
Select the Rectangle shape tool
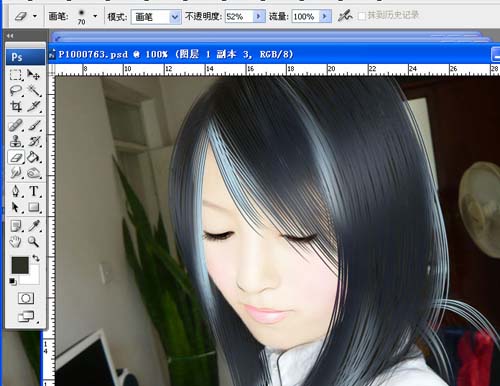[34, 208]
